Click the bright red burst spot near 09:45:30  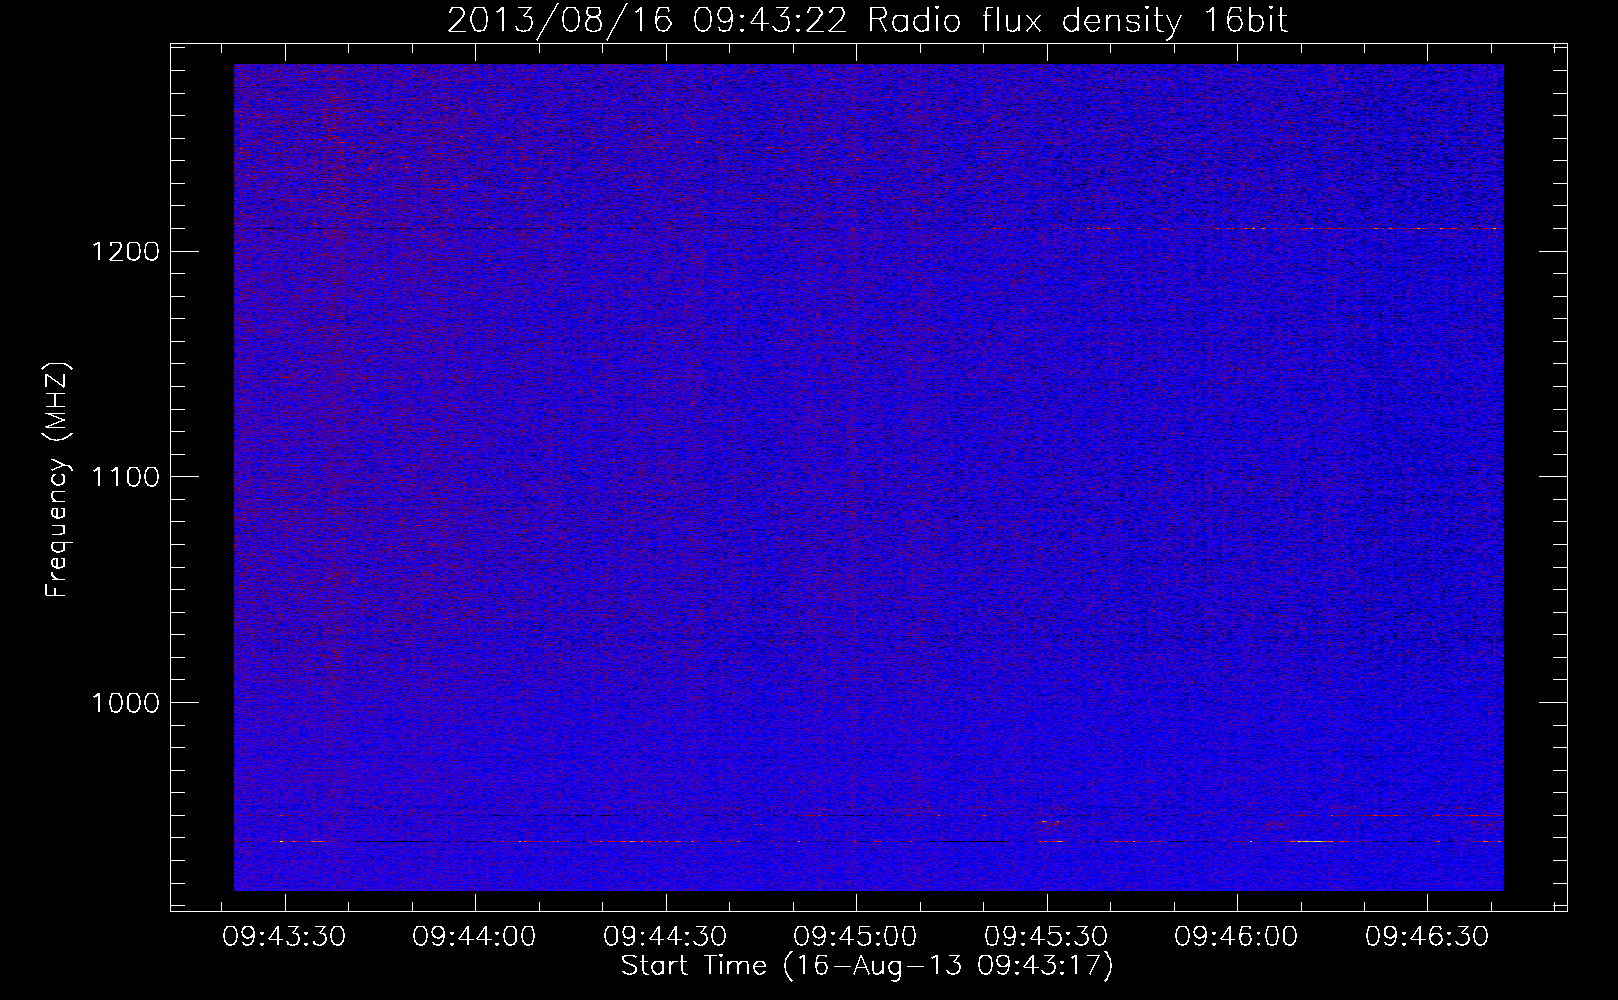pyautogui.click(x=1049, y=823)
